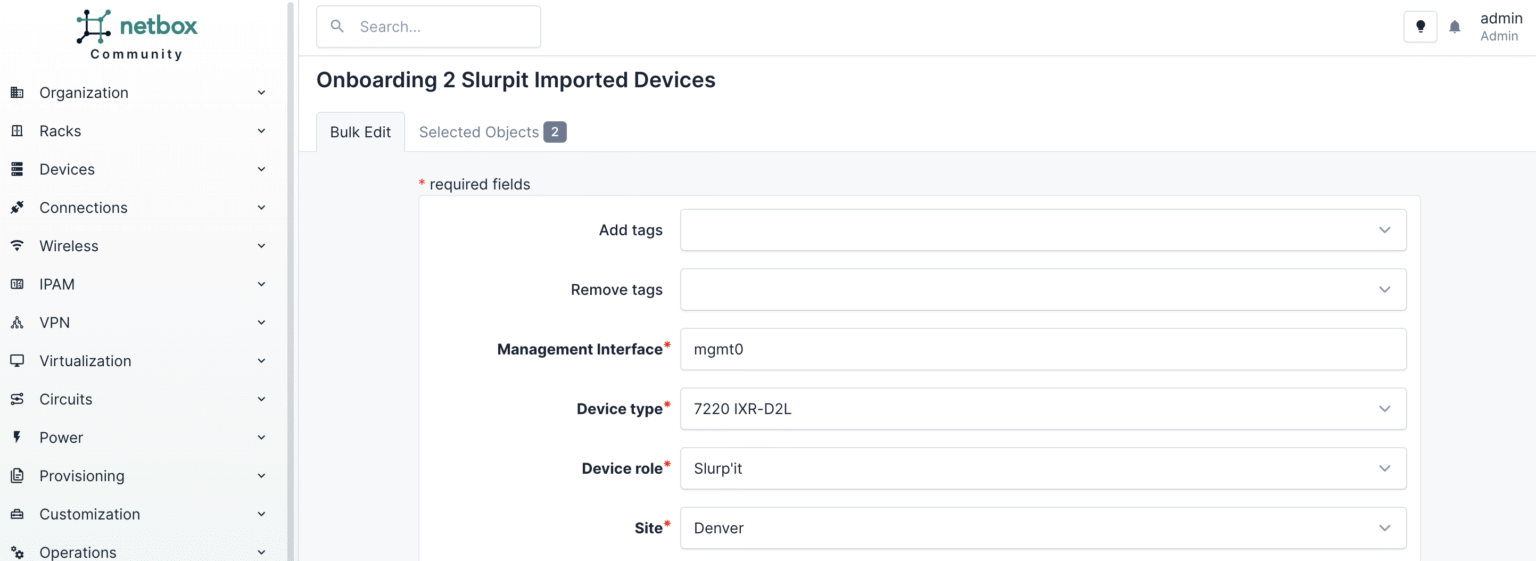Click the Management Interface input field
Viewport: 1536px width, 561px height.
point(1042,349)
